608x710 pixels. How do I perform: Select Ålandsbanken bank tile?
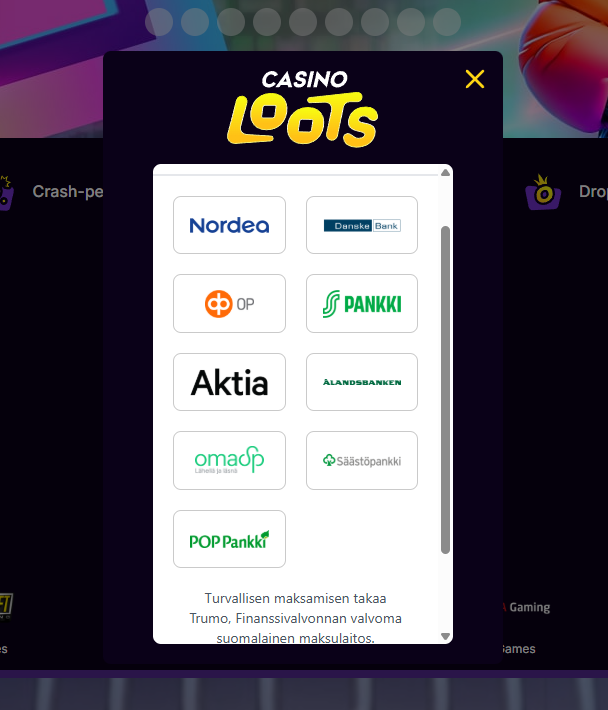(x=362, y=382)
